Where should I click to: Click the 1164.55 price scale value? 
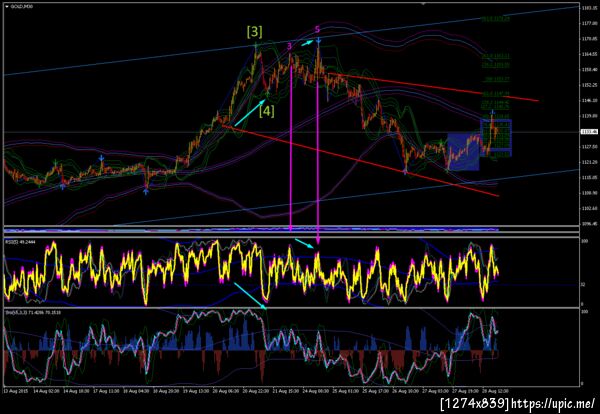588,54
